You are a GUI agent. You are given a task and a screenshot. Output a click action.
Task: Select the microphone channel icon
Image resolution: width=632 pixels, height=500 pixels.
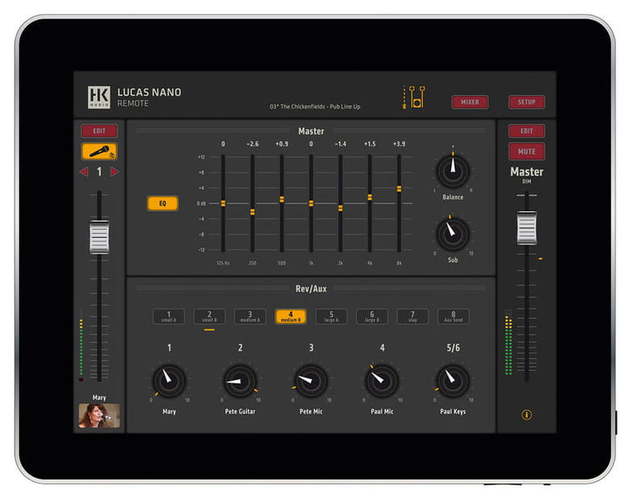pos(99,151)
